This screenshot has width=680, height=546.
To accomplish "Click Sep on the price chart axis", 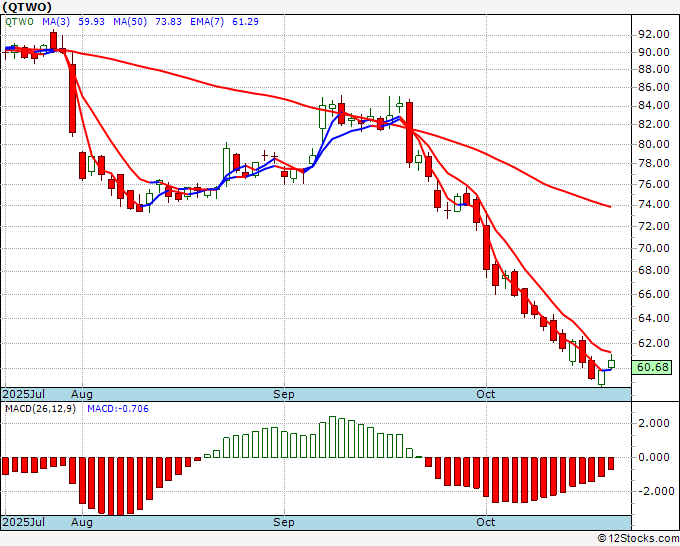I will (284, 394).
